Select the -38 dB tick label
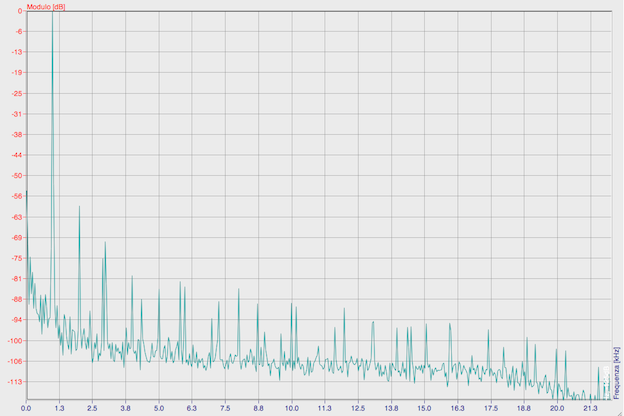This screenshot has width=624, height=416. point(17,135)
